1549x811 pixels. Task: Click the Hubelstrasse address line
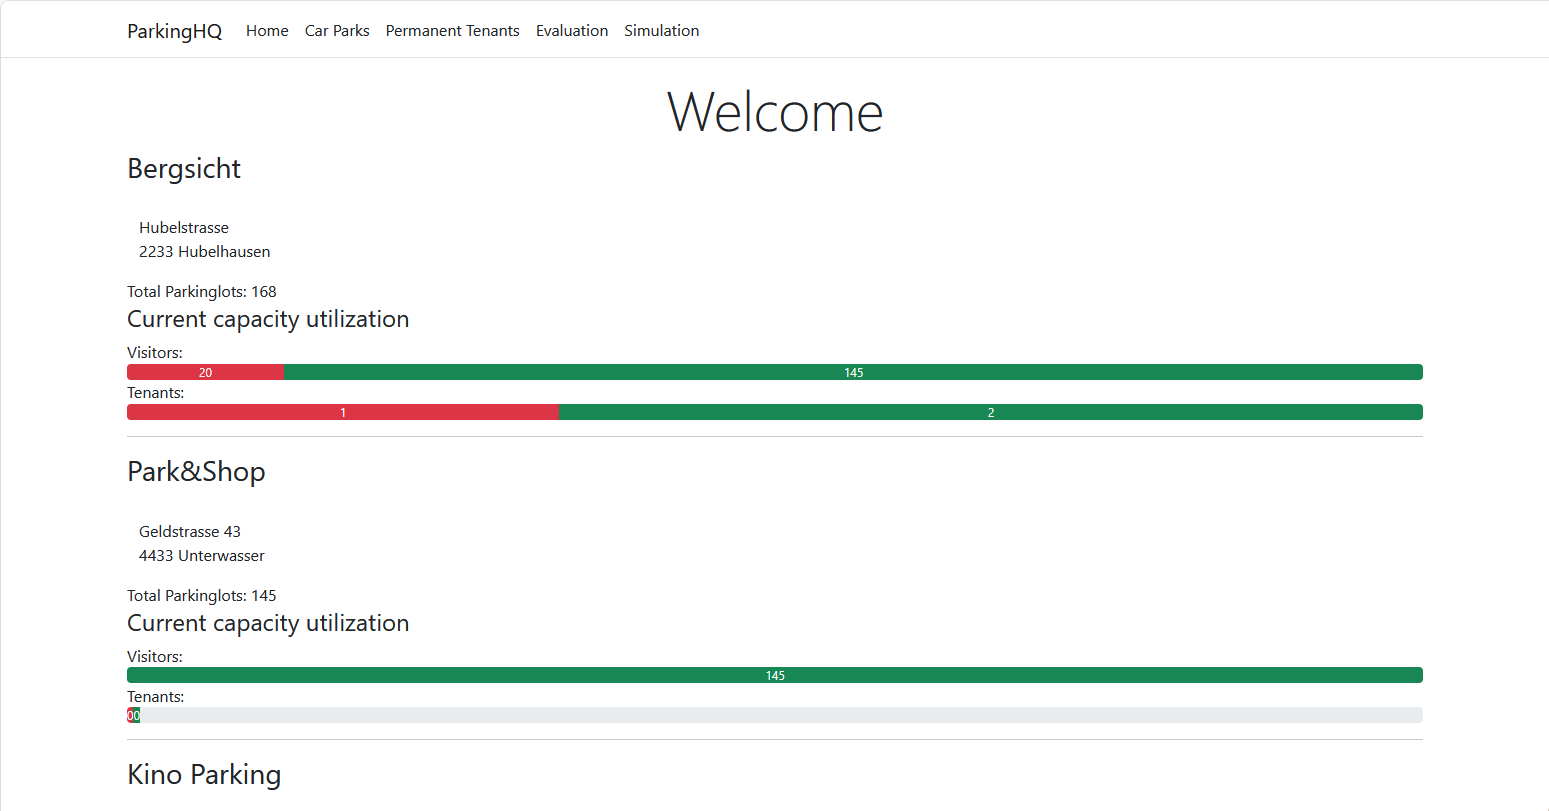(184, 228)
